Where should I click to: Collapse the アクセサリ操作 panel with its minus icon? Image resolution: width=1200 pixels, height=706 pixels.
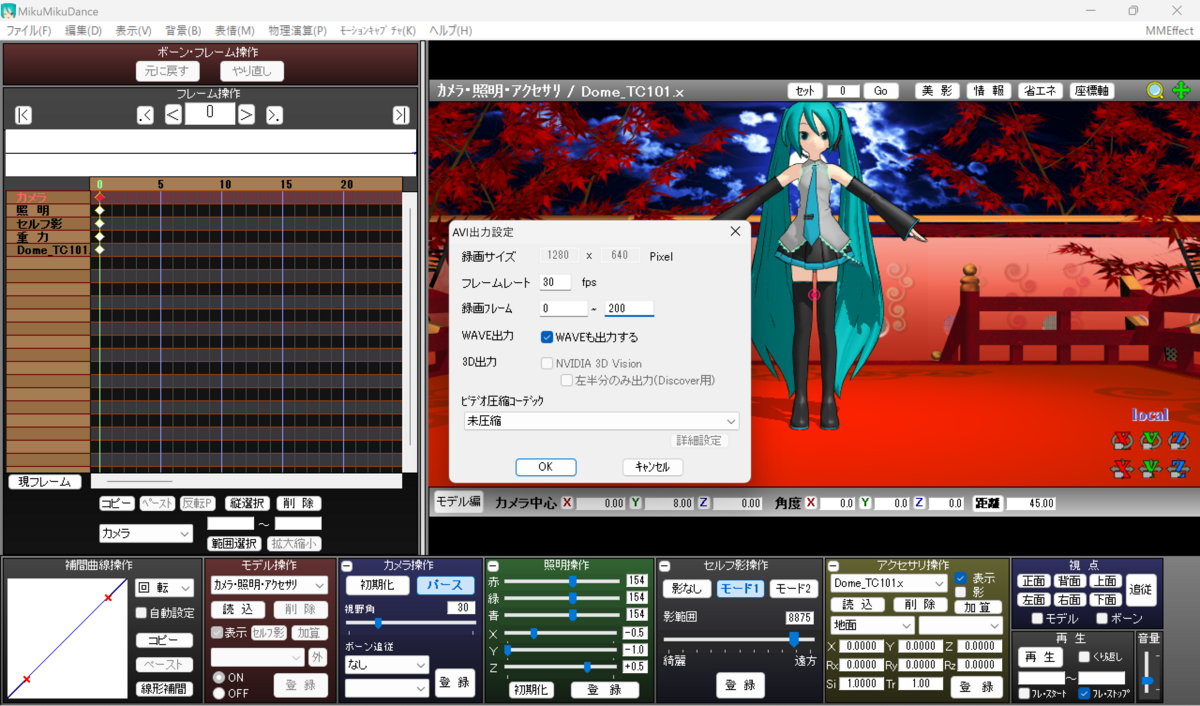coord(832,566)
